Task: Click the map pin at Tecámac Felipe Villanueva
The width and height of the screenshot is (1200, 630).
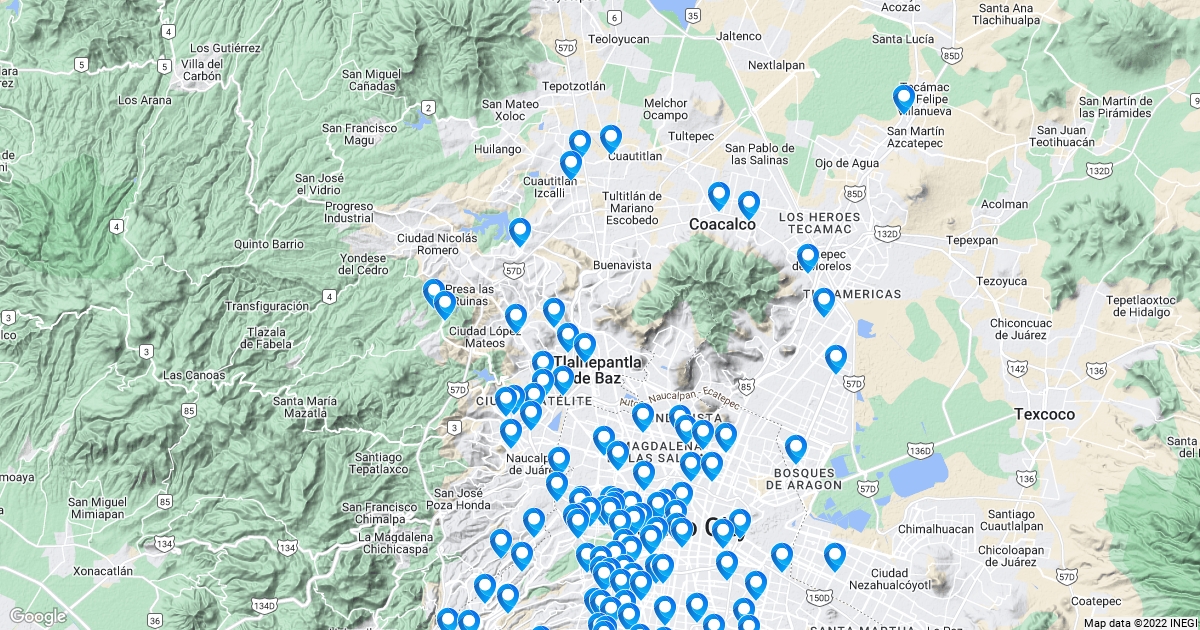Action: pos(904,98)
